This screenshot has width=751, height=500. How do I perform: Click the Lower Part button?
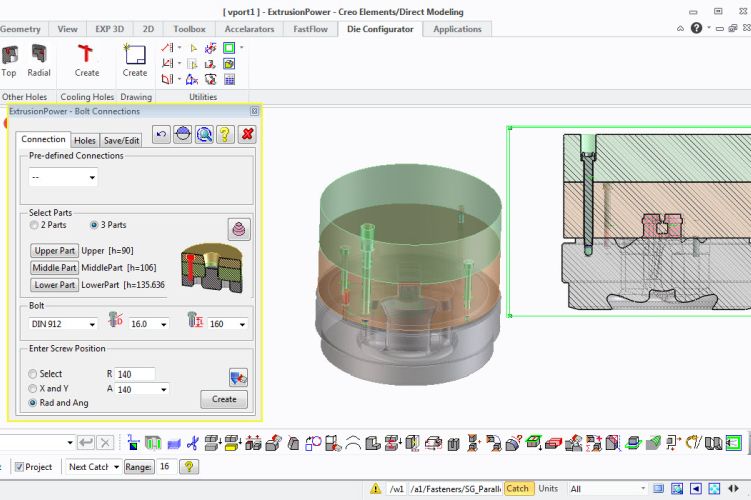pyautogui.click(x=55, y=285)
